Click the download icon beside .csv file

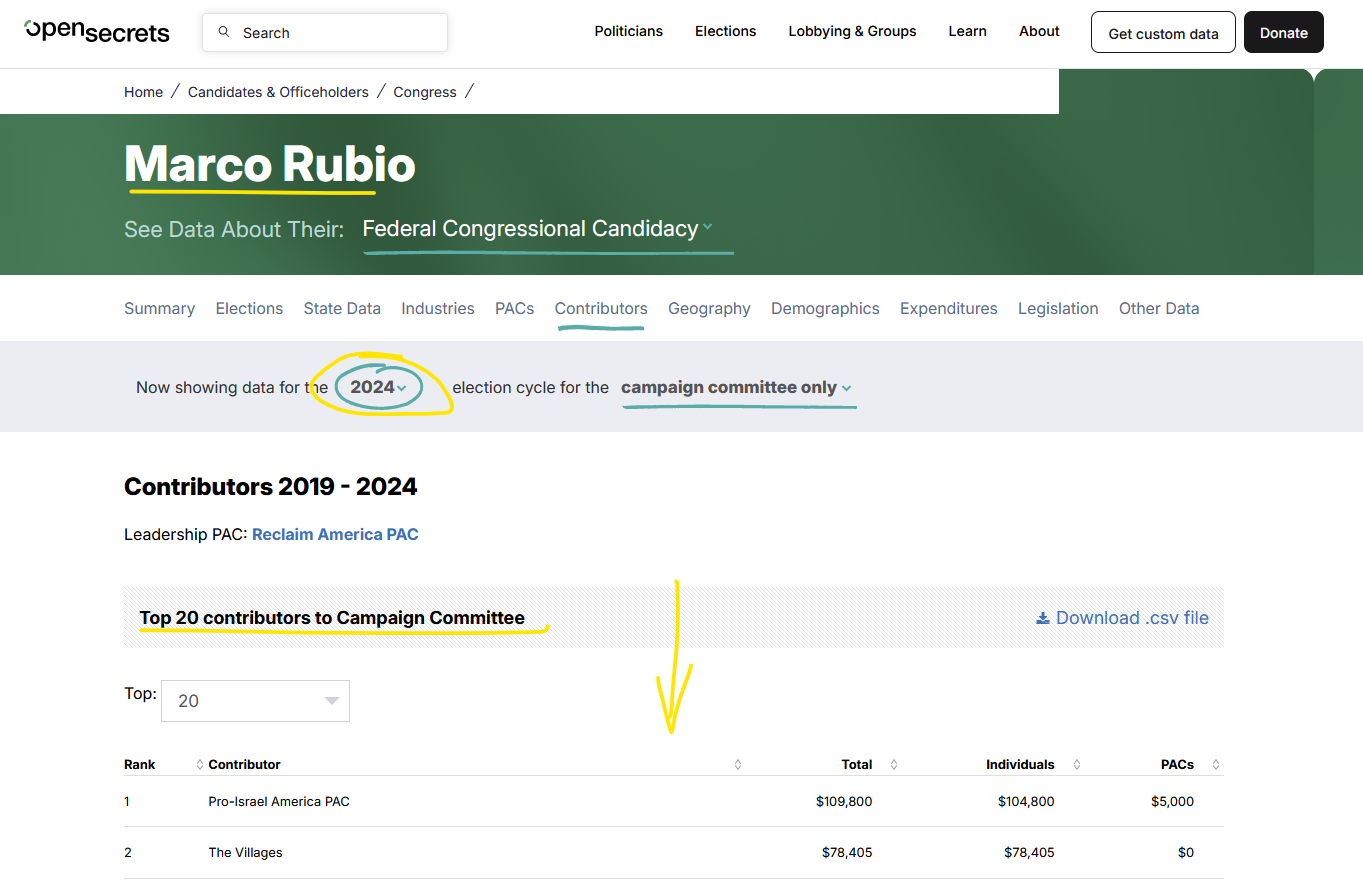[1043, 618]
